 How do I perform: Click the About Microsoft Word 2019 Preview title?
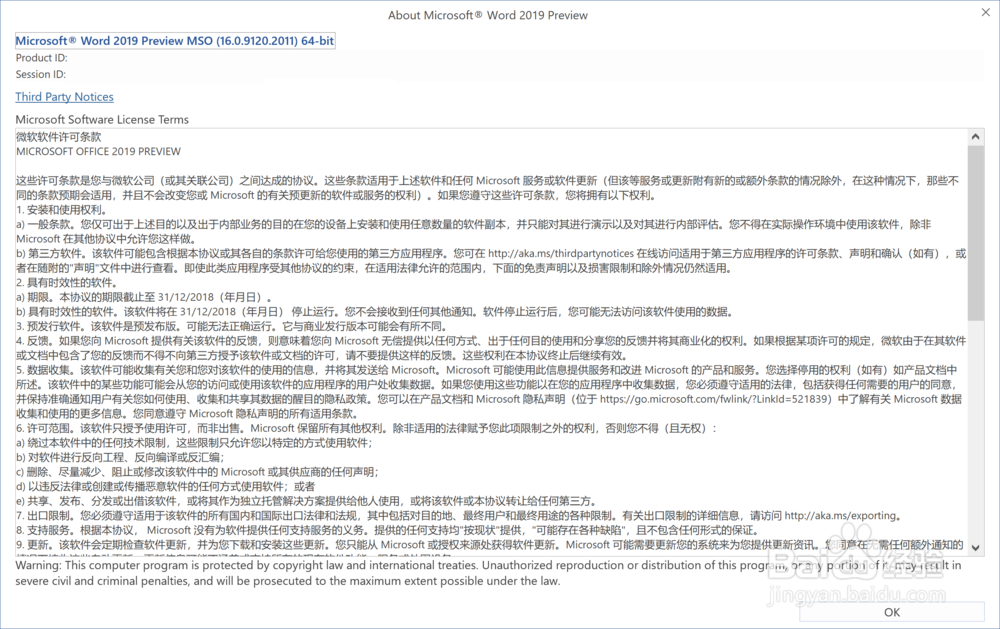(488, 15)
